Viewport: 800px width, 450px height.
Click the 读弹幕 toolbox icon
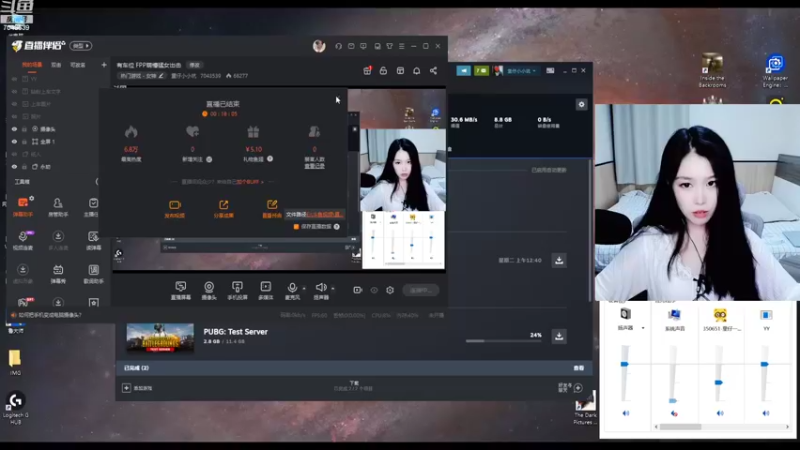point(93,240)
